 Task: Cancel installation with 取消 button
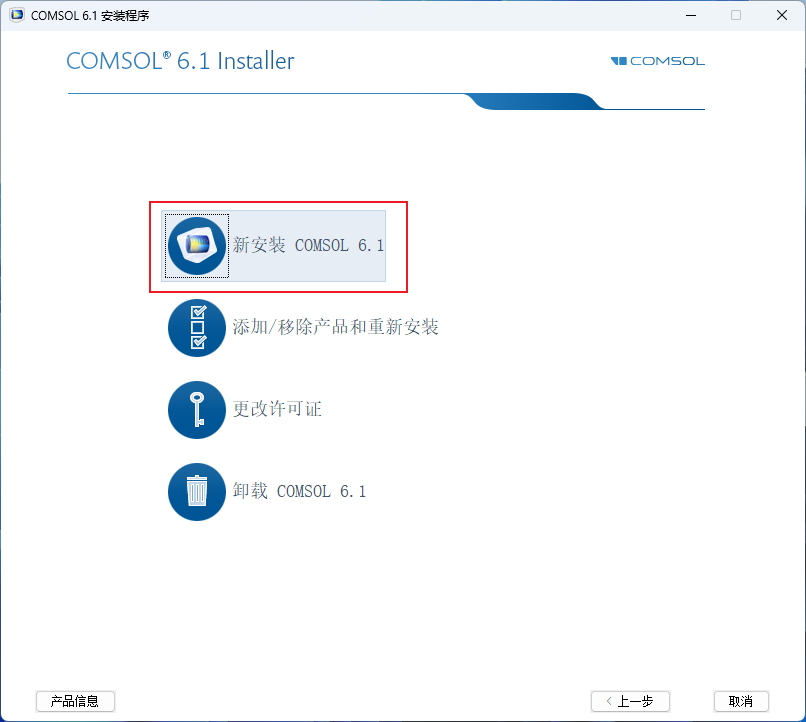741,701
